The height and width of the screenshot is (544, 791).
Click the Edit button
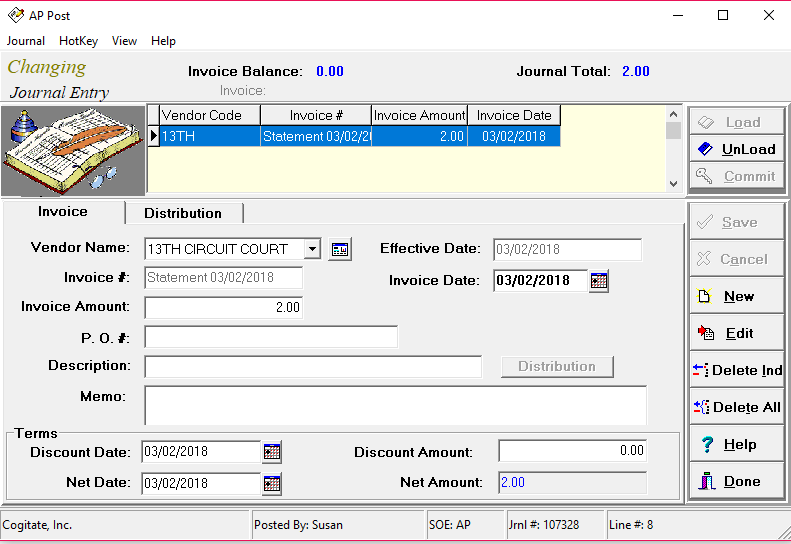[737, 333]
